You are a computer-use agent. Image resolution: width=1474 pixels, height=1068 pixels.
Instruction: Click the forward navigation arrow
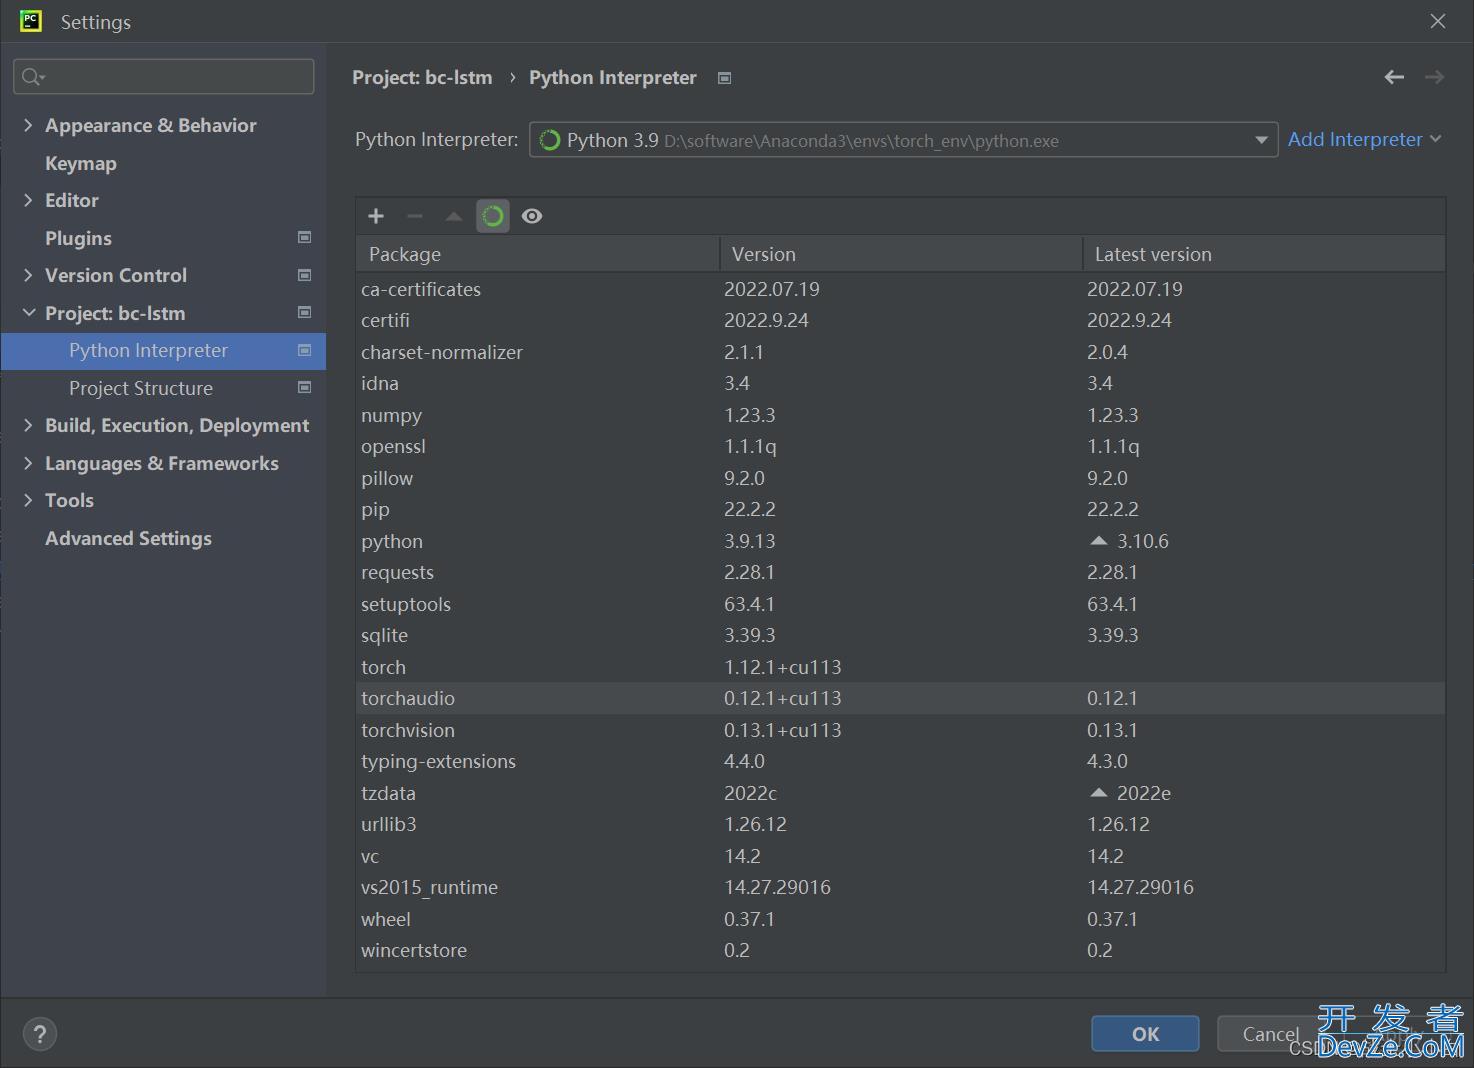tap(1434, 77)
